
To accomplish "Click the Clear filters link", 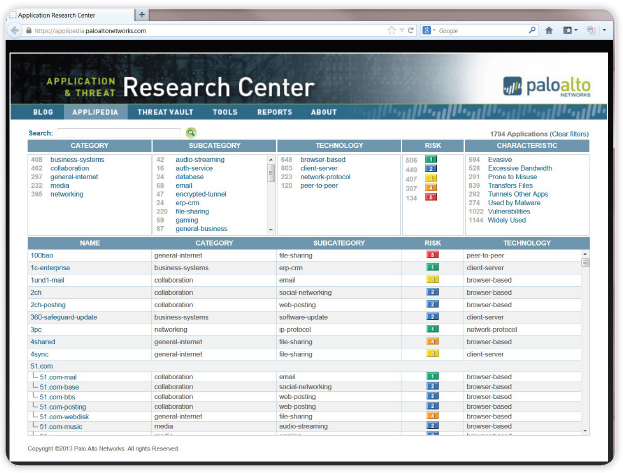I will point(570,134).
